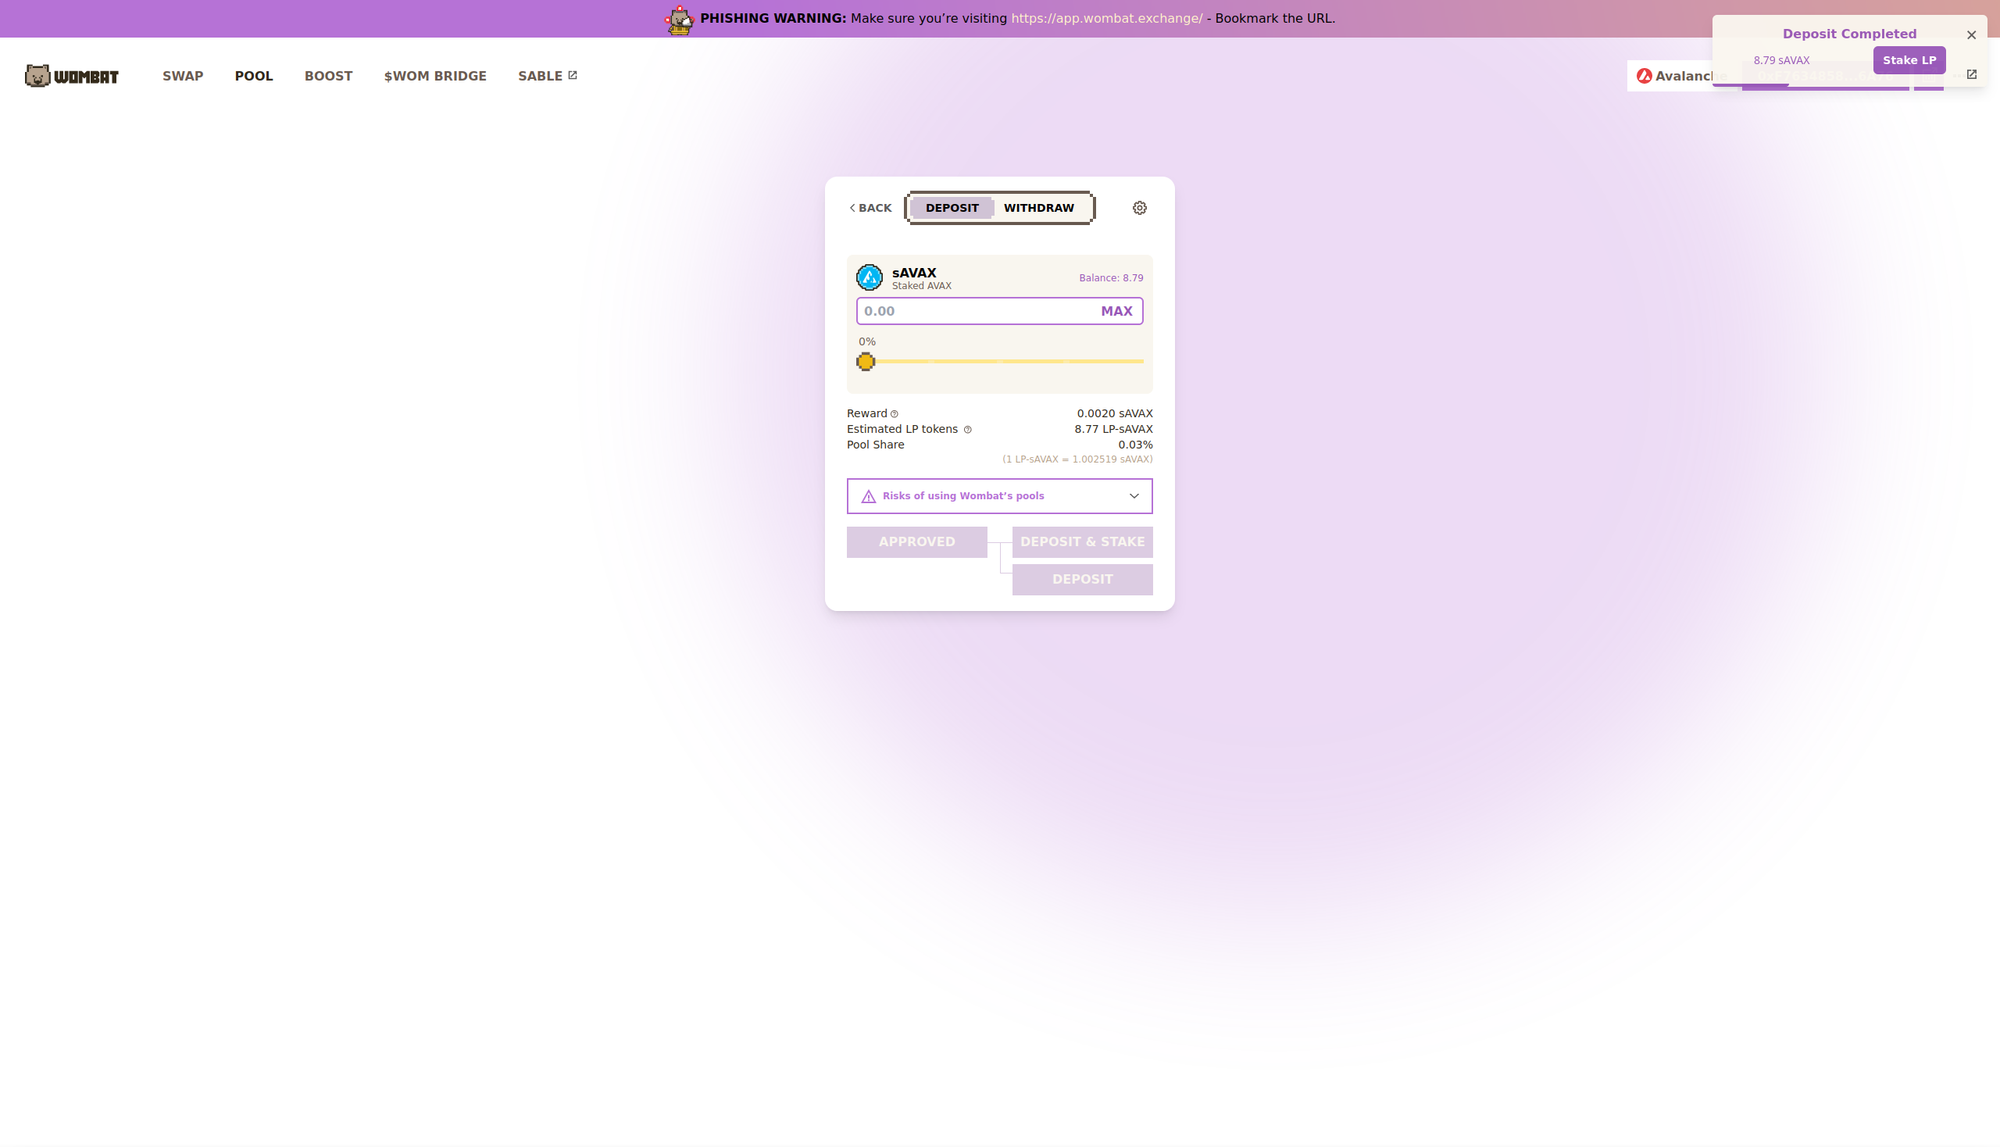
Task: Open the SABLE external link
Action: point(547,76)
